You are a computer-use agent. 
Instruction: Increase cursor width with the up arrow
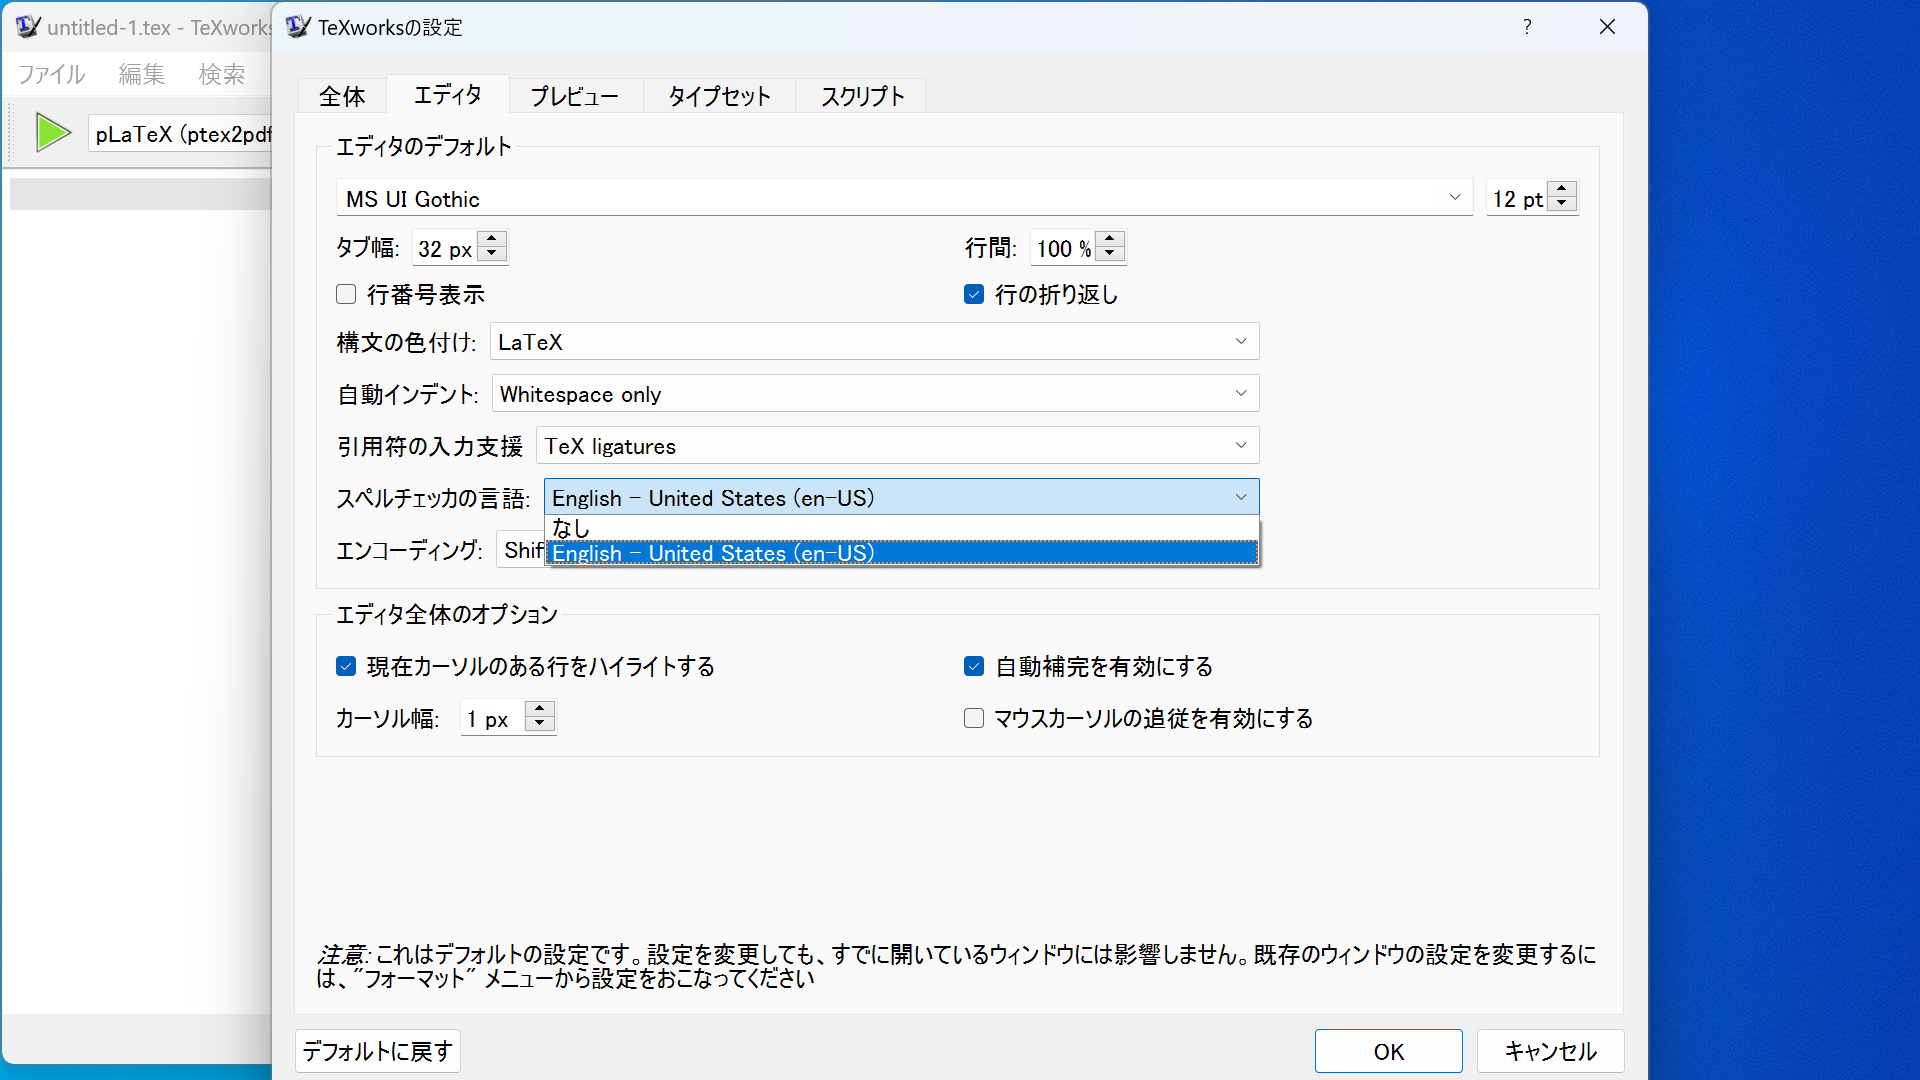[540, 709]
